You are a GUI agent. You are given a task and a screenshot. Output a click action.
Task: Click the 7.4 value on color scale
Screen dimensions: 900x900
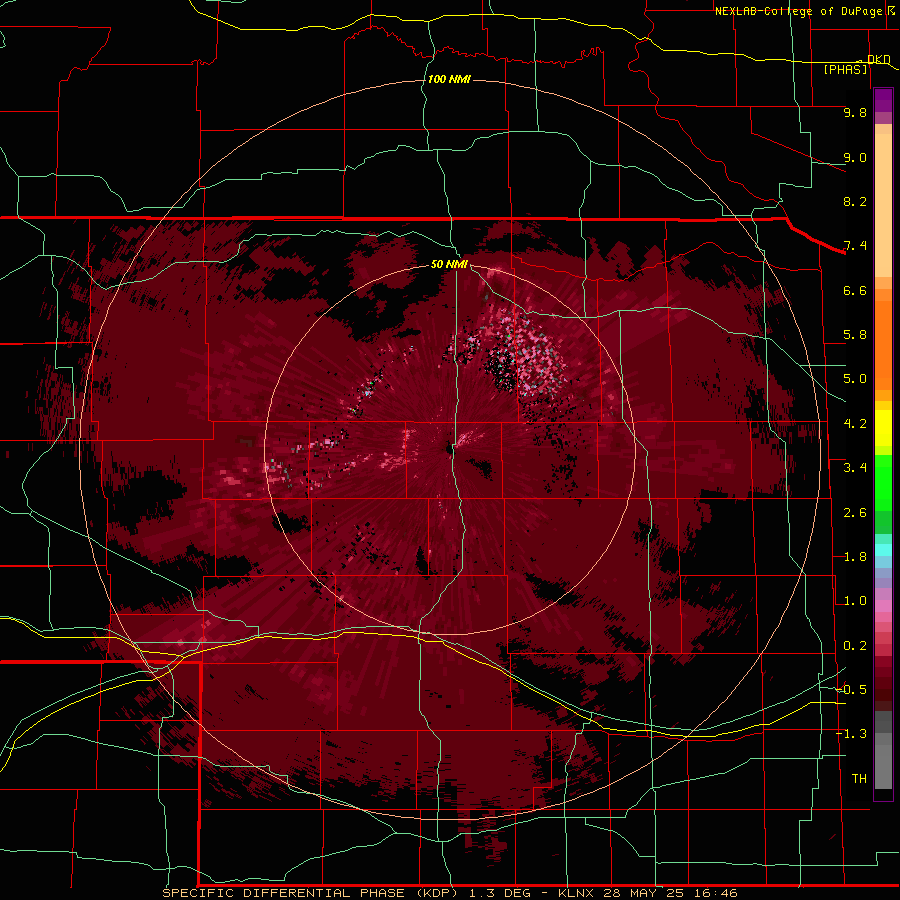tap(855, 246)
